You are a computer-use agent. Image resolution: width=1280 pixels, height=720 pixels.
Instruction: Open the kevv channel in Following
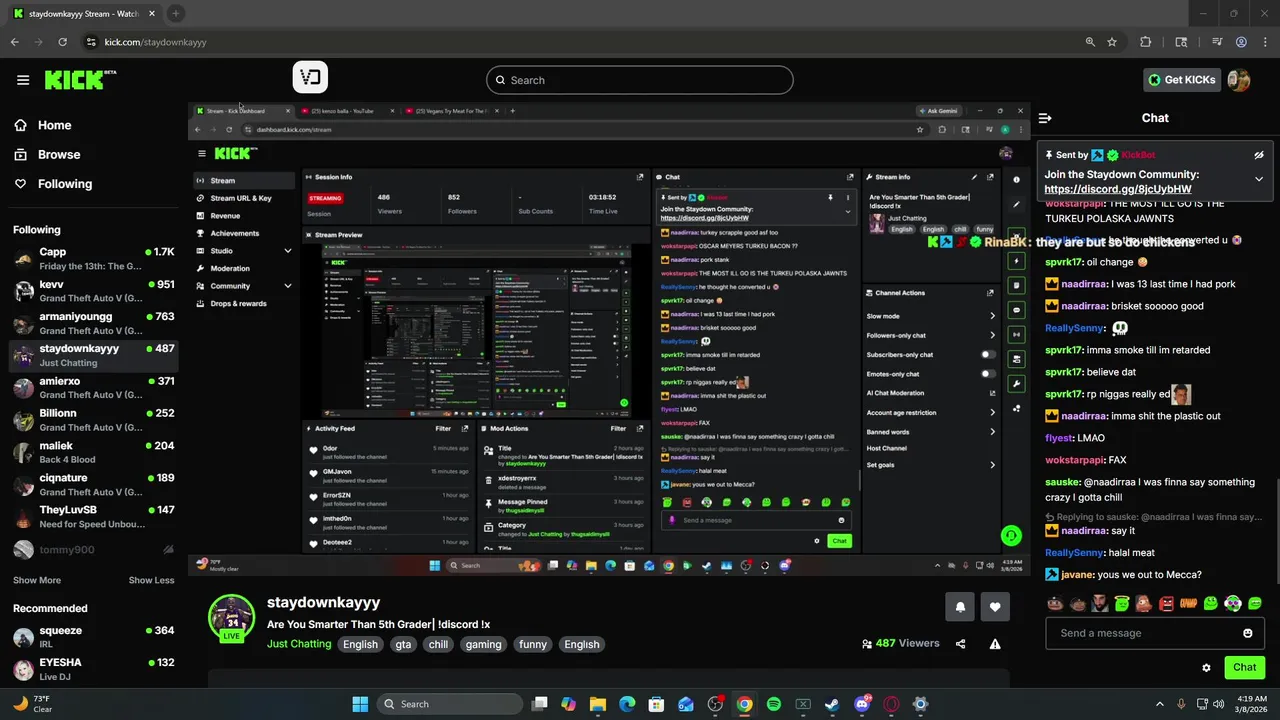point(94,291)
